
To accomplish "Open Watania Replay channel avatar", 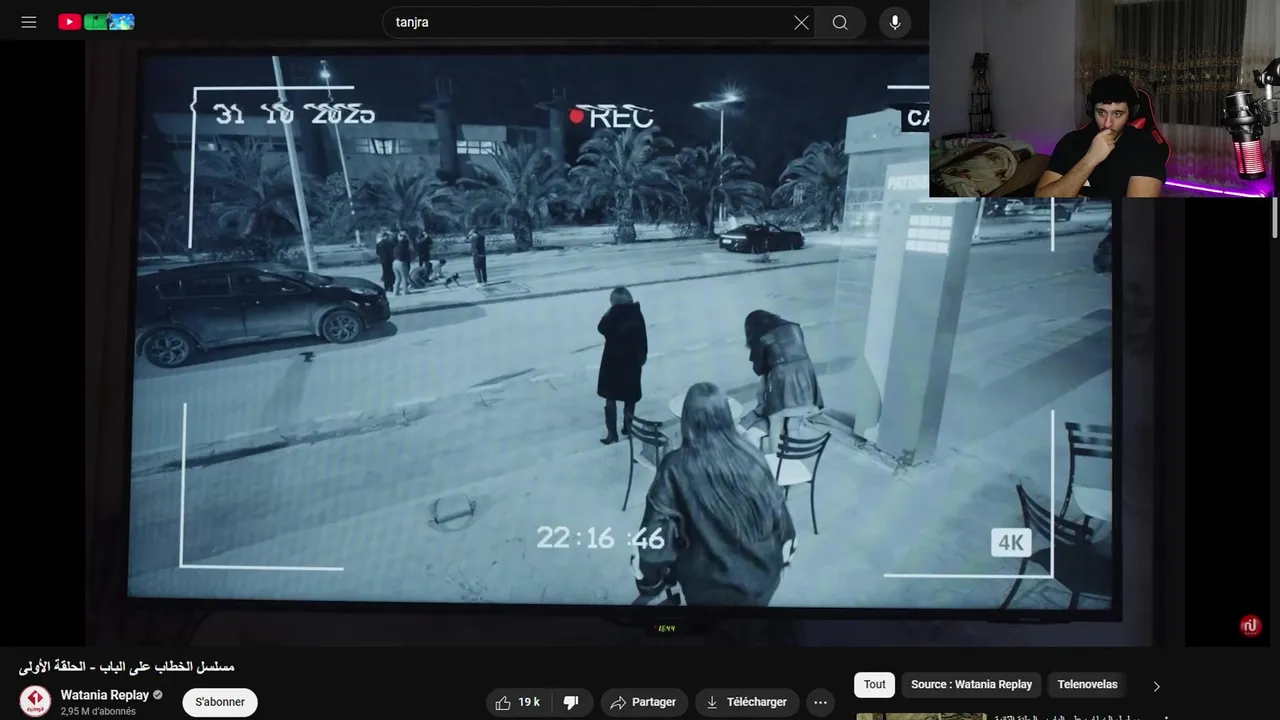I will [35, 701].
